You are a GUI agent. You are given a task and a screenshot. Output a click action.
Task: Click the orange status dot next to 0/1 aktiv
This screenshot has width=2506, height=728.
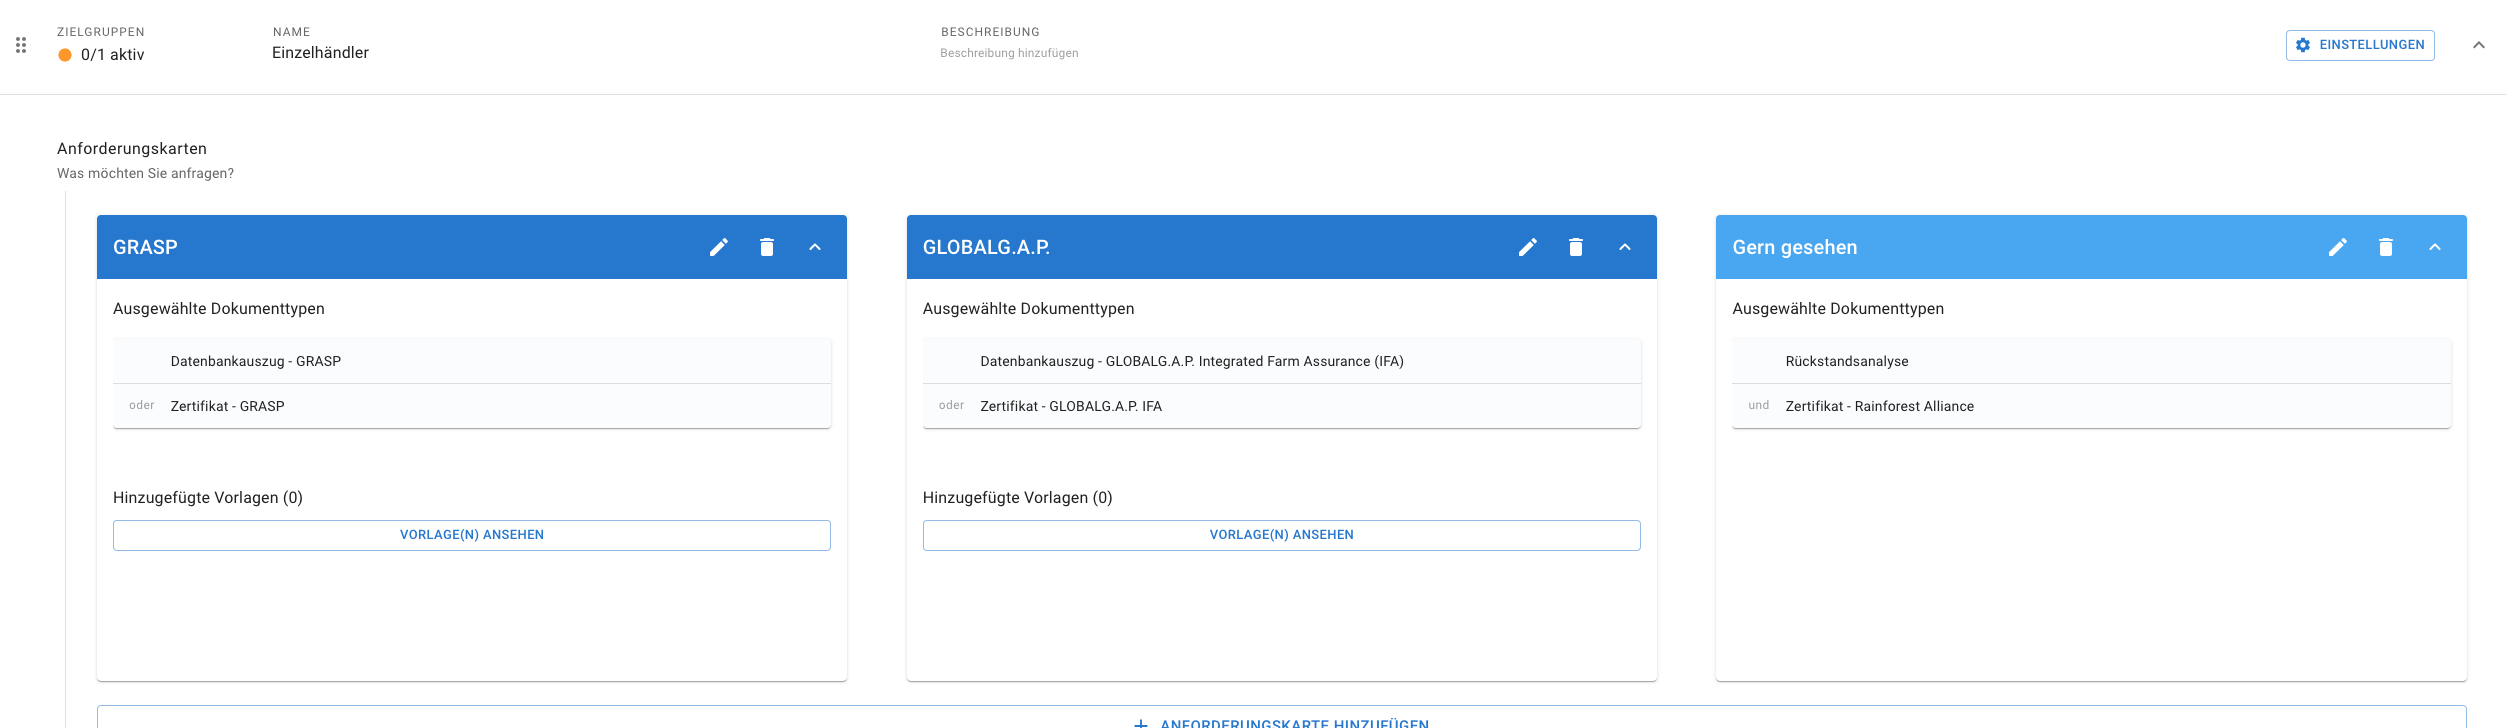65,55
